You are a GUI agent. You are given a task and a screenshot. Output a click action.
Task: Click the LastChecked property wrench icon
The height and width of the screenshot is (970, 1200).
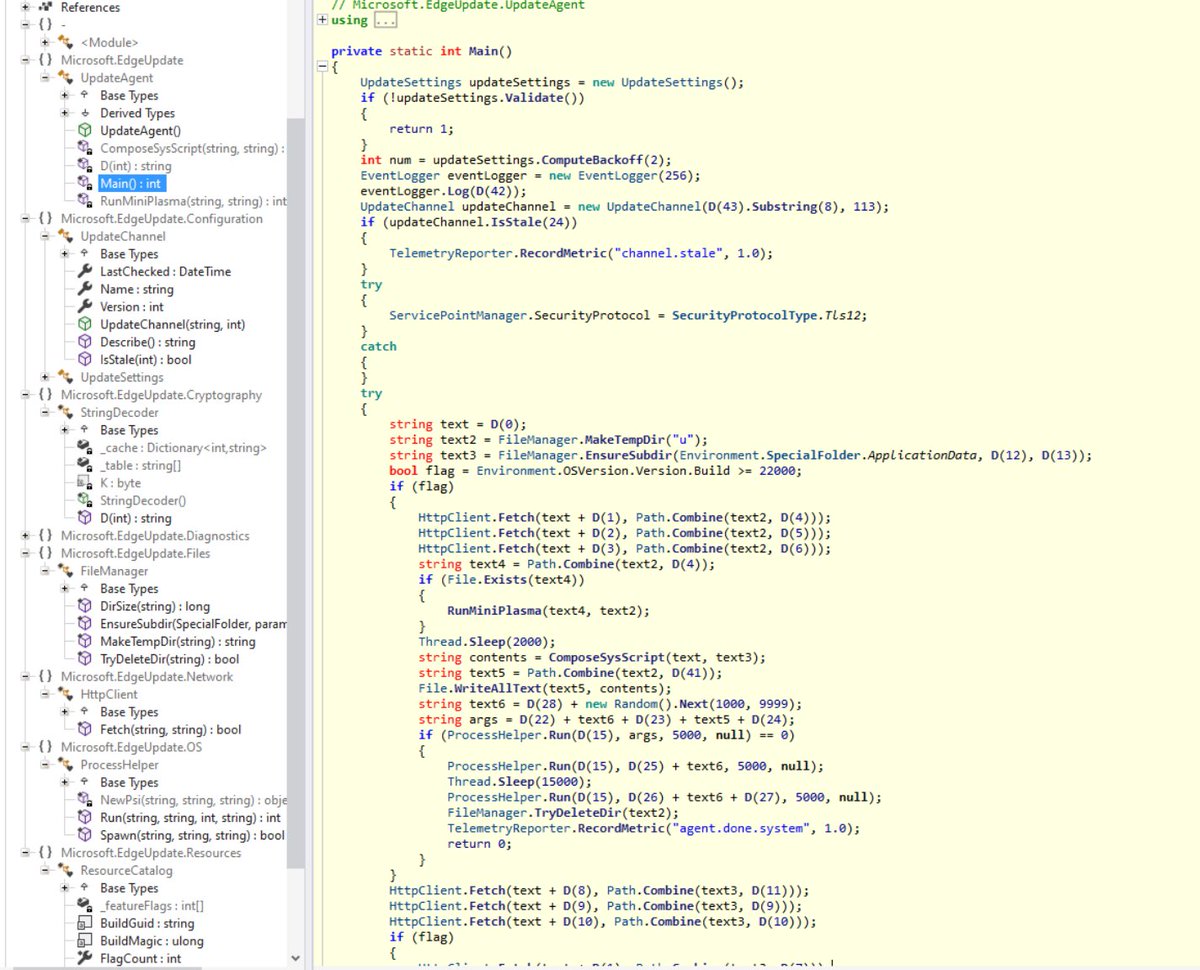pos(86,272)
